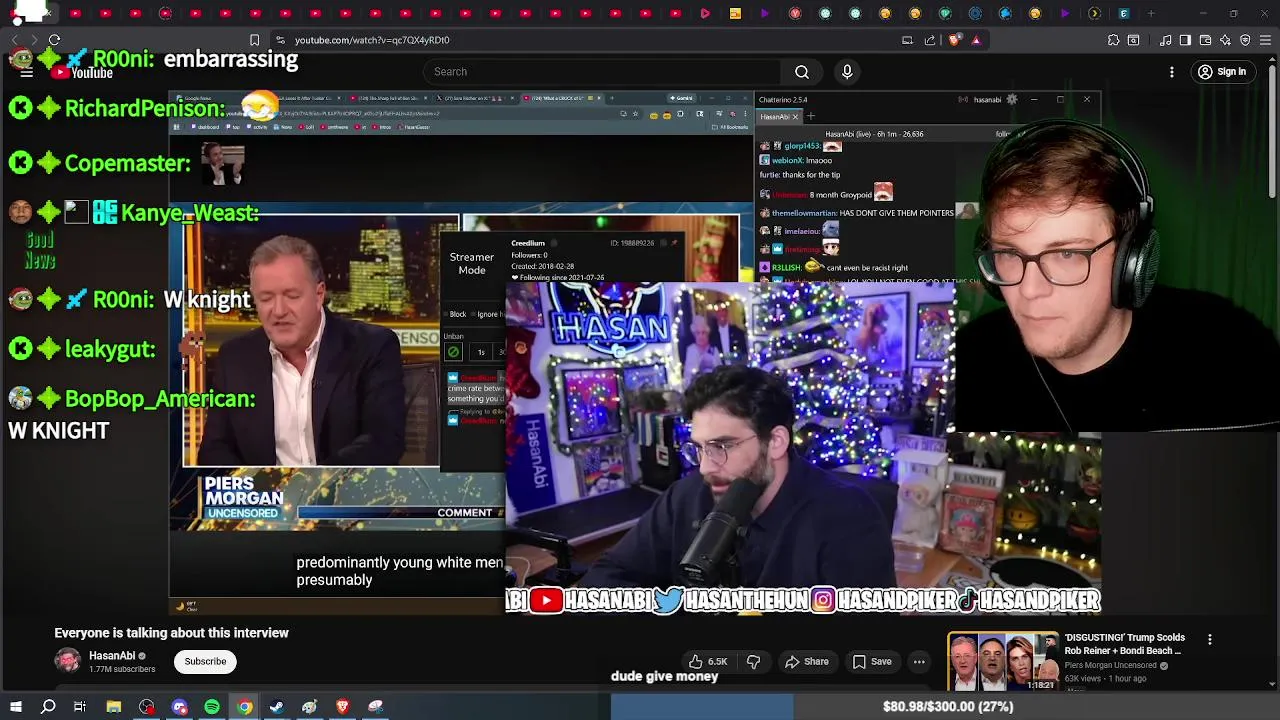1280x720 pixels.
Task: Open Brave Rewards triangle icon
Action: tap(976, 40)
